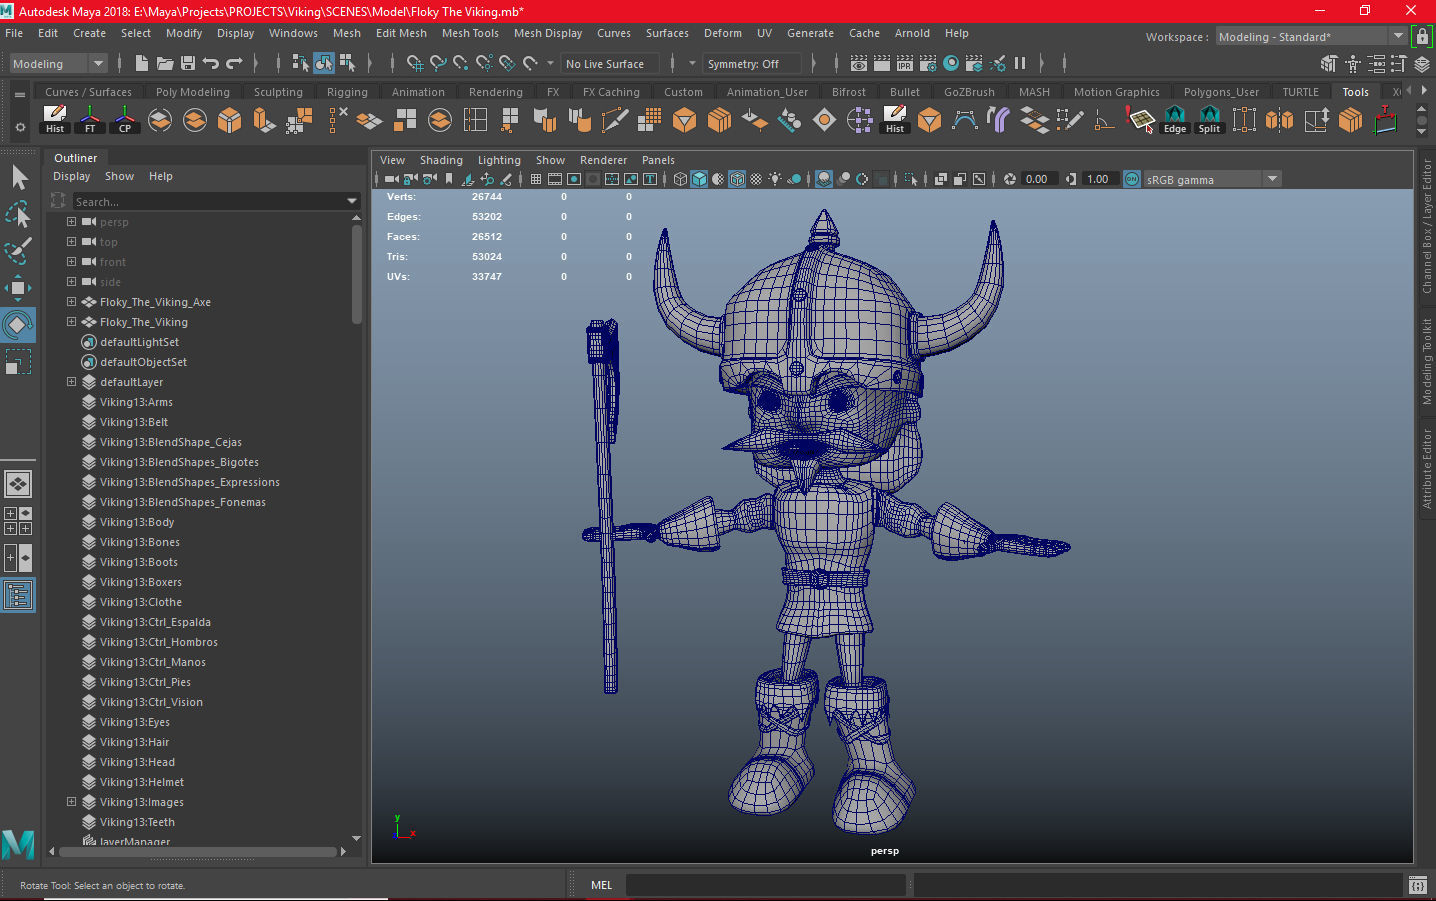Screen dimensions: 1436x901
Task: Open the viewport Shading menu
Action: pyautogui.click(x=441, y=160)
